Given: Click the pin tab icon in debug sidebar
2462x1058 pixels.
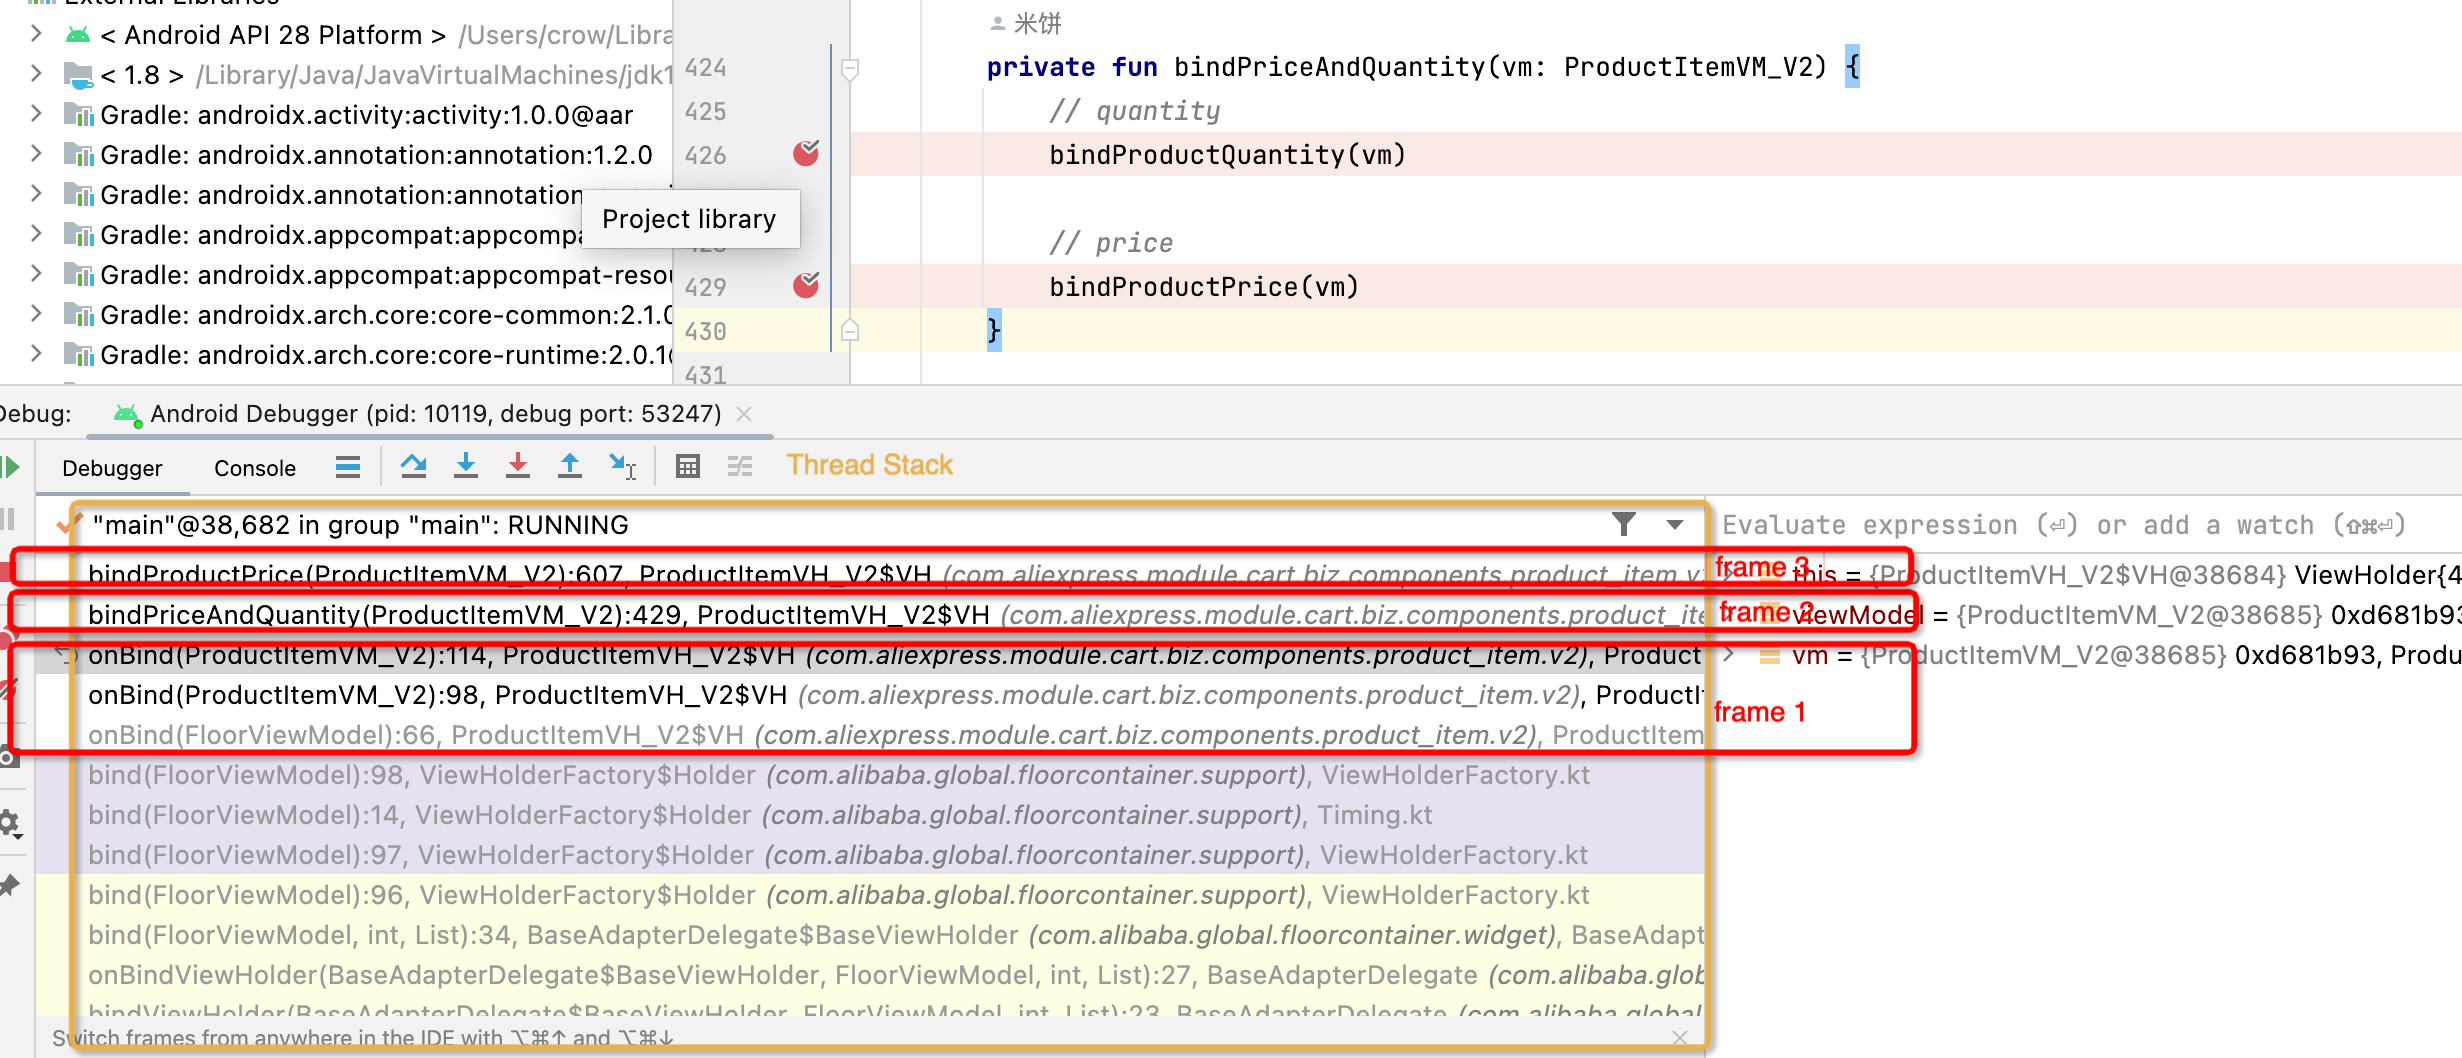Looking at the screenshot, I should click(10, 885).
